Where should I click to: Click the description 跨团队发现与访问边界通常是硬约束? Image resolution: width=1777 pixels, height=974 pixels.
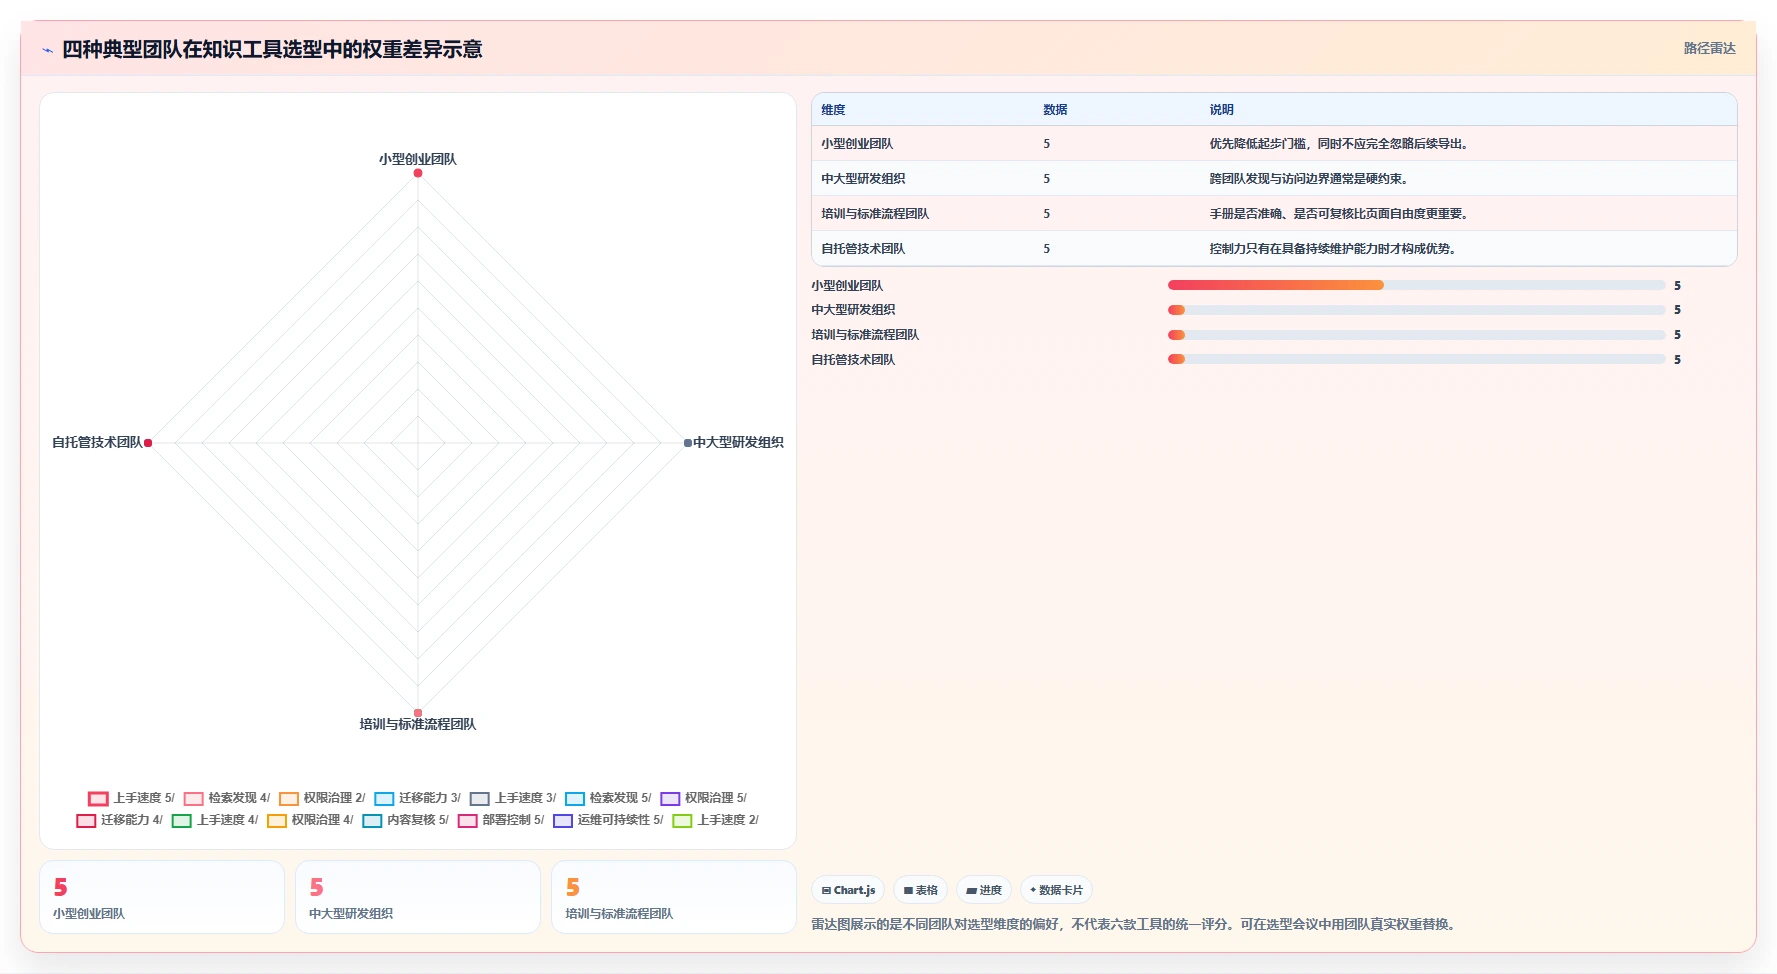point(1309,179)
